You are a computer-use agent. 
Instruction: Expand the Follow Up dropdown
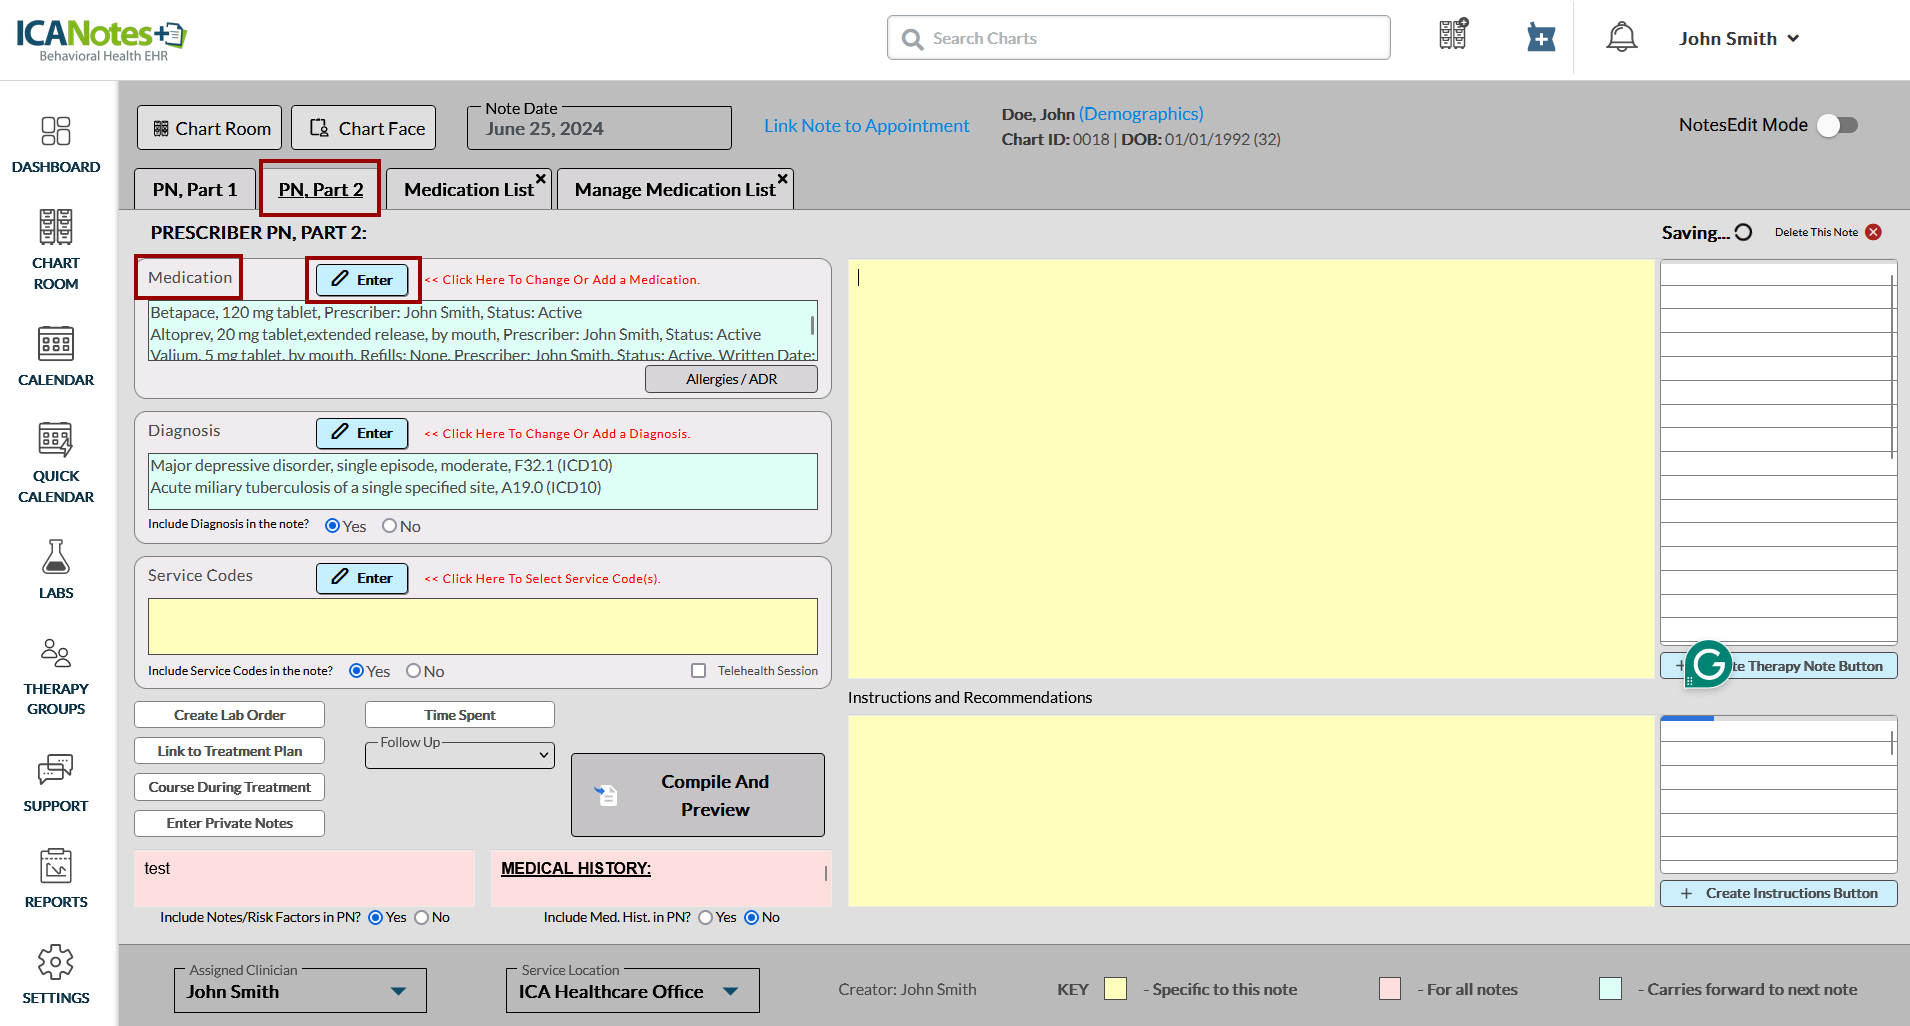click(460, 755)
